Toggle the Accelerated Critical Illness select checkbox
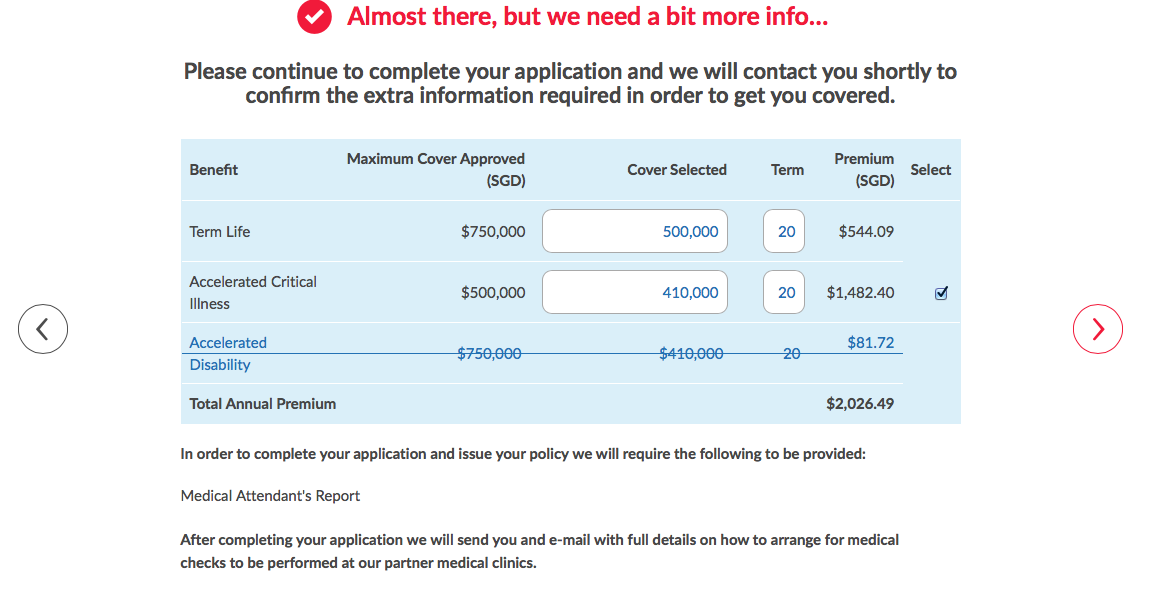Viewport: 1150px width, 589px height. 941,293
